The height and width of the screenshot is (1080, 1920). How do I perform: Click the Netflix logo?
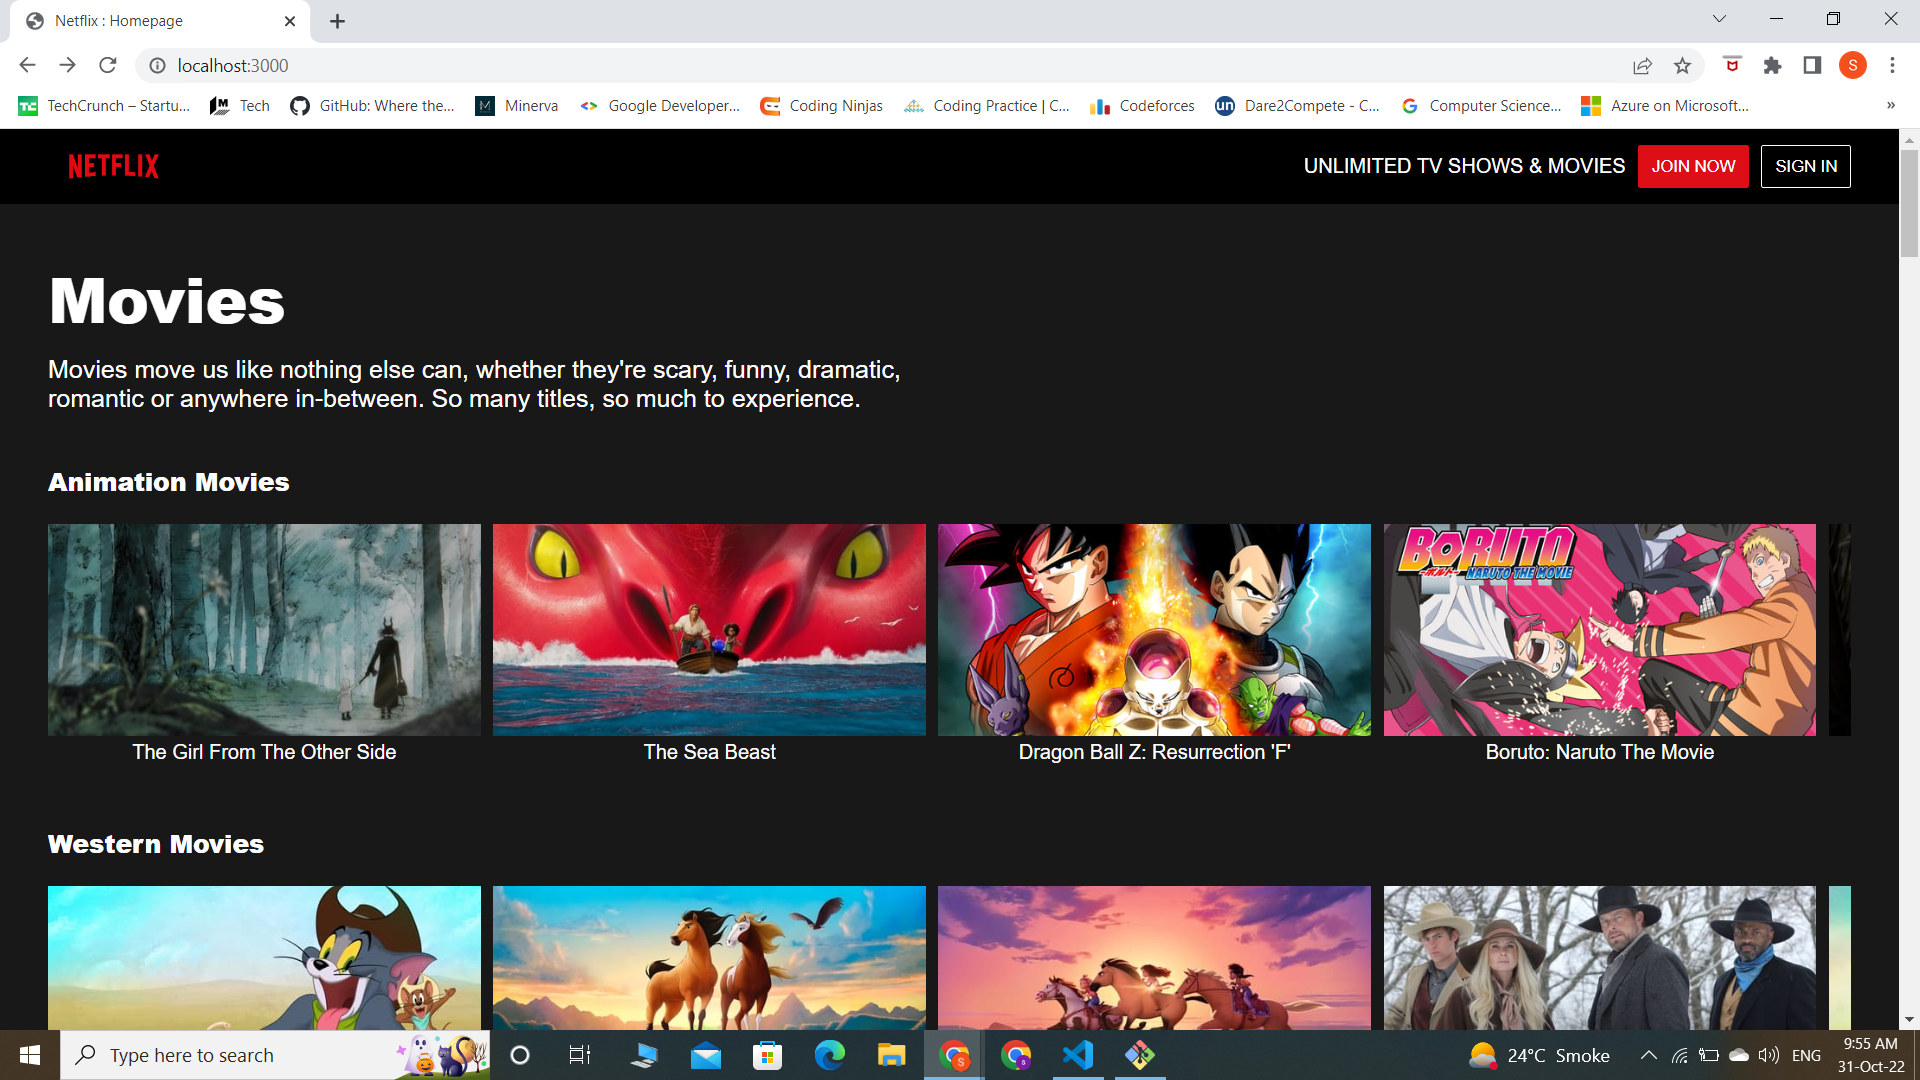coord(112,165)
